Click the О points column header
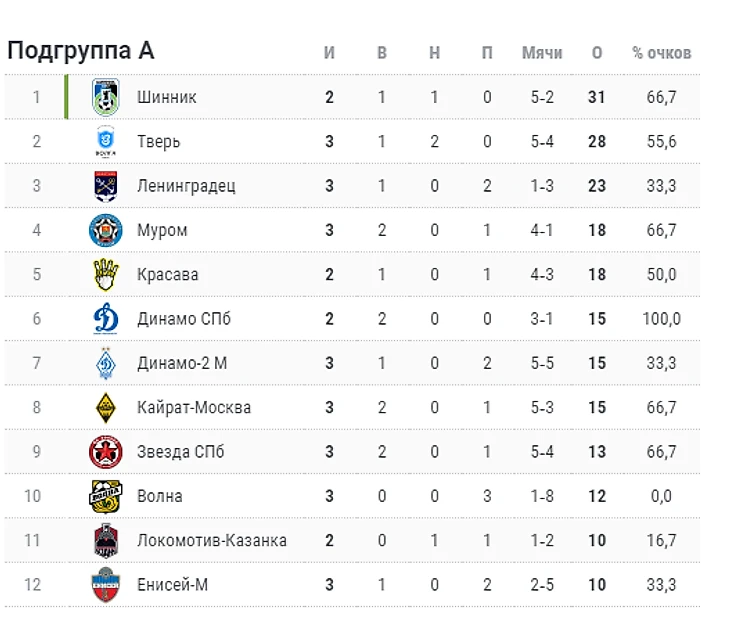This screenshot has height=623, width=730. (597, 53)
